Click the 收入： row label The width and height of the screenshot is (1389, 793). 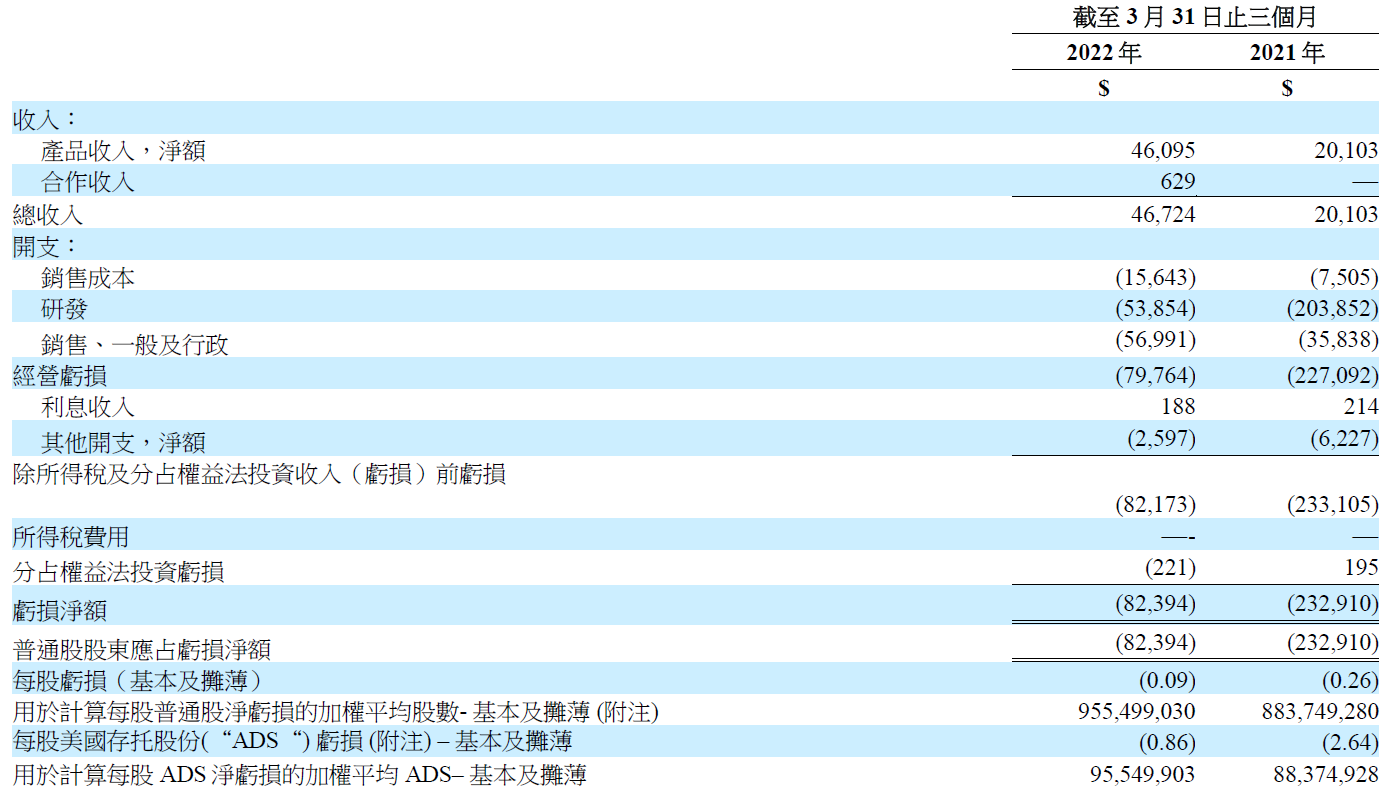click(45, 119)
